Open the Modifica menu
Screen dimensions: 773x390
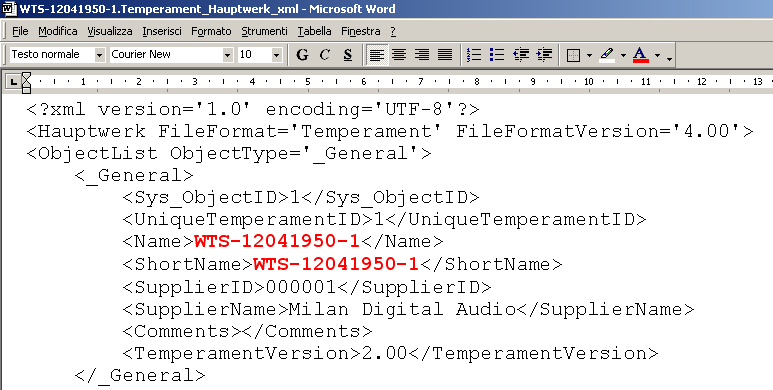tap(58, 32)
